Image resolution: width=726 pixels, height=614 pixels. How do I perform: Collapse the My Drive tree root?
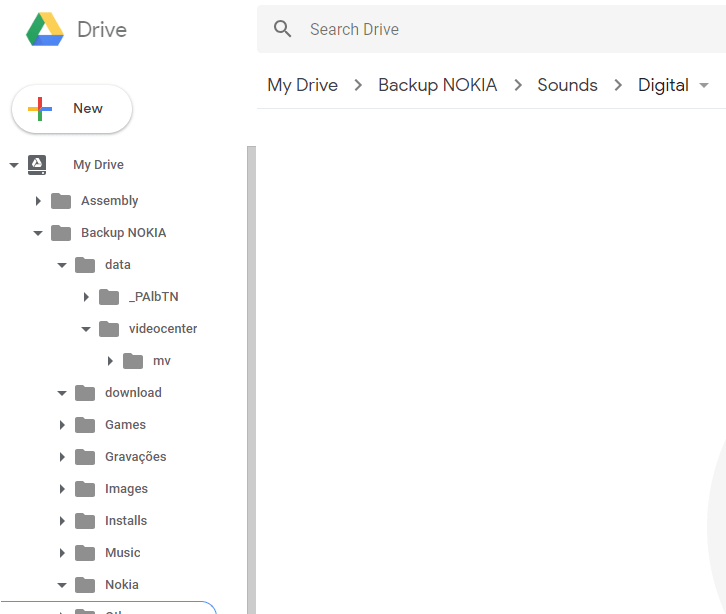14,165
